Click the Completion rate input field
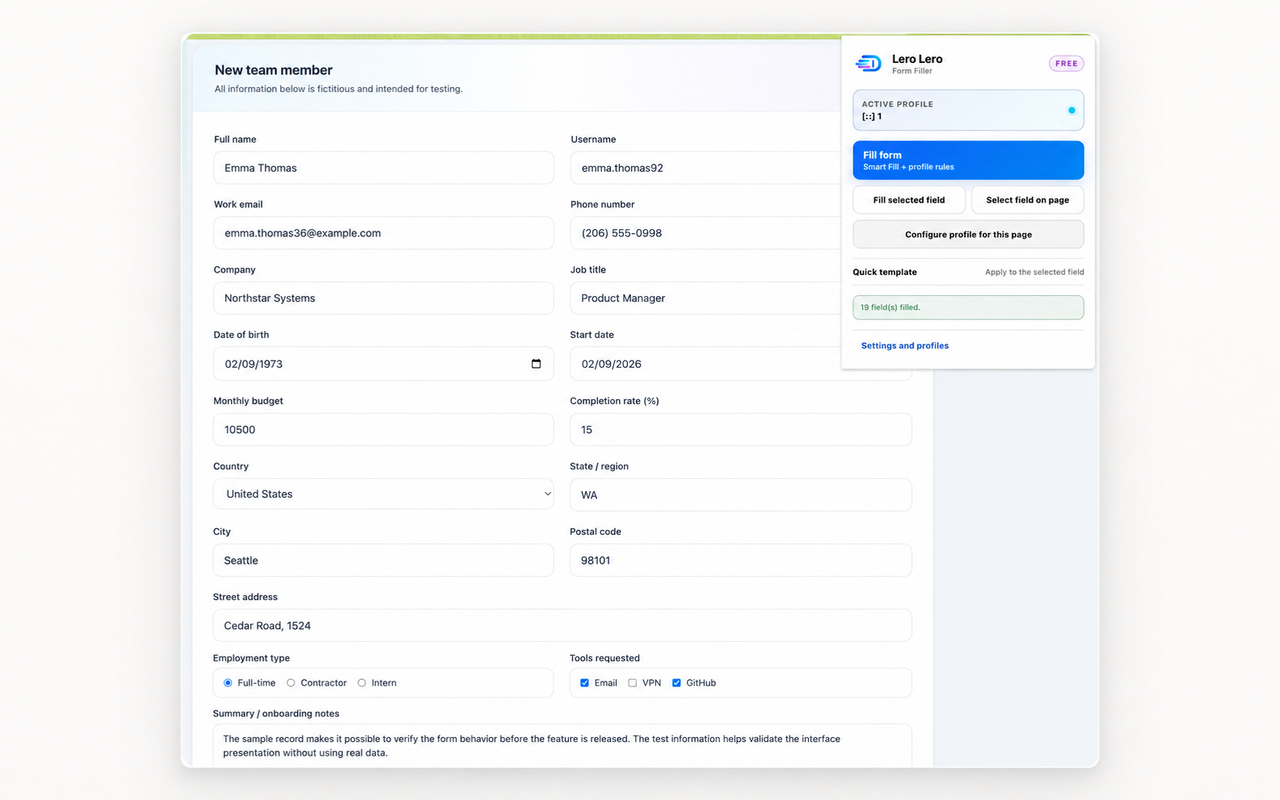This screenshot has width=1280, height=800. (741, 430)
